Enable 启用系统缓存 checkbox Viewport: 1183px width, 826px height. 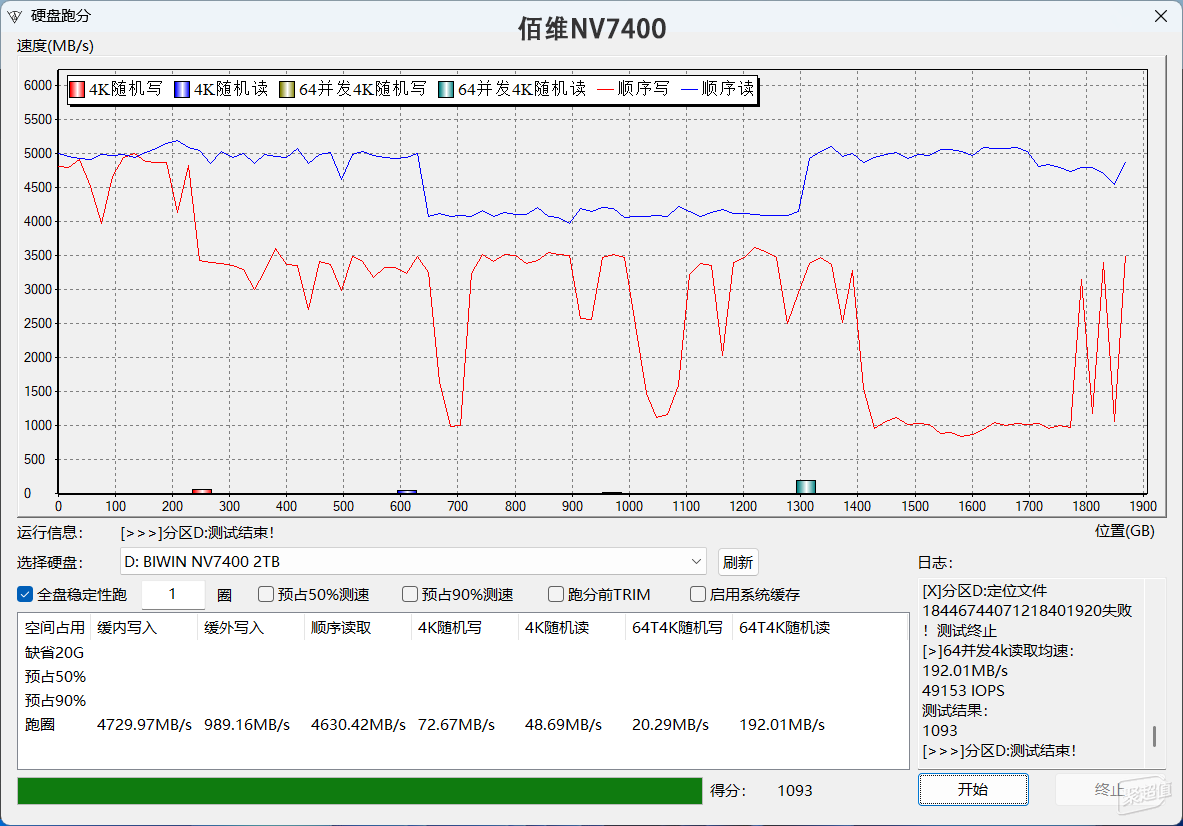coord(698,594)
